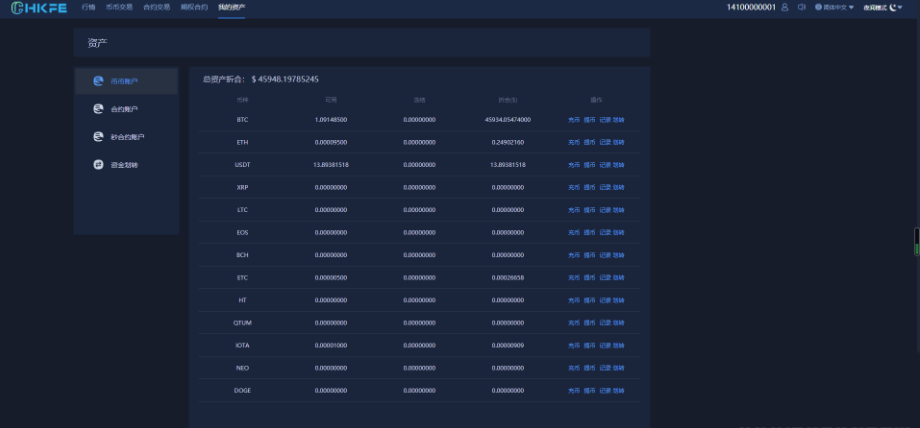Click the BTC currency cell

coord(242,120)
